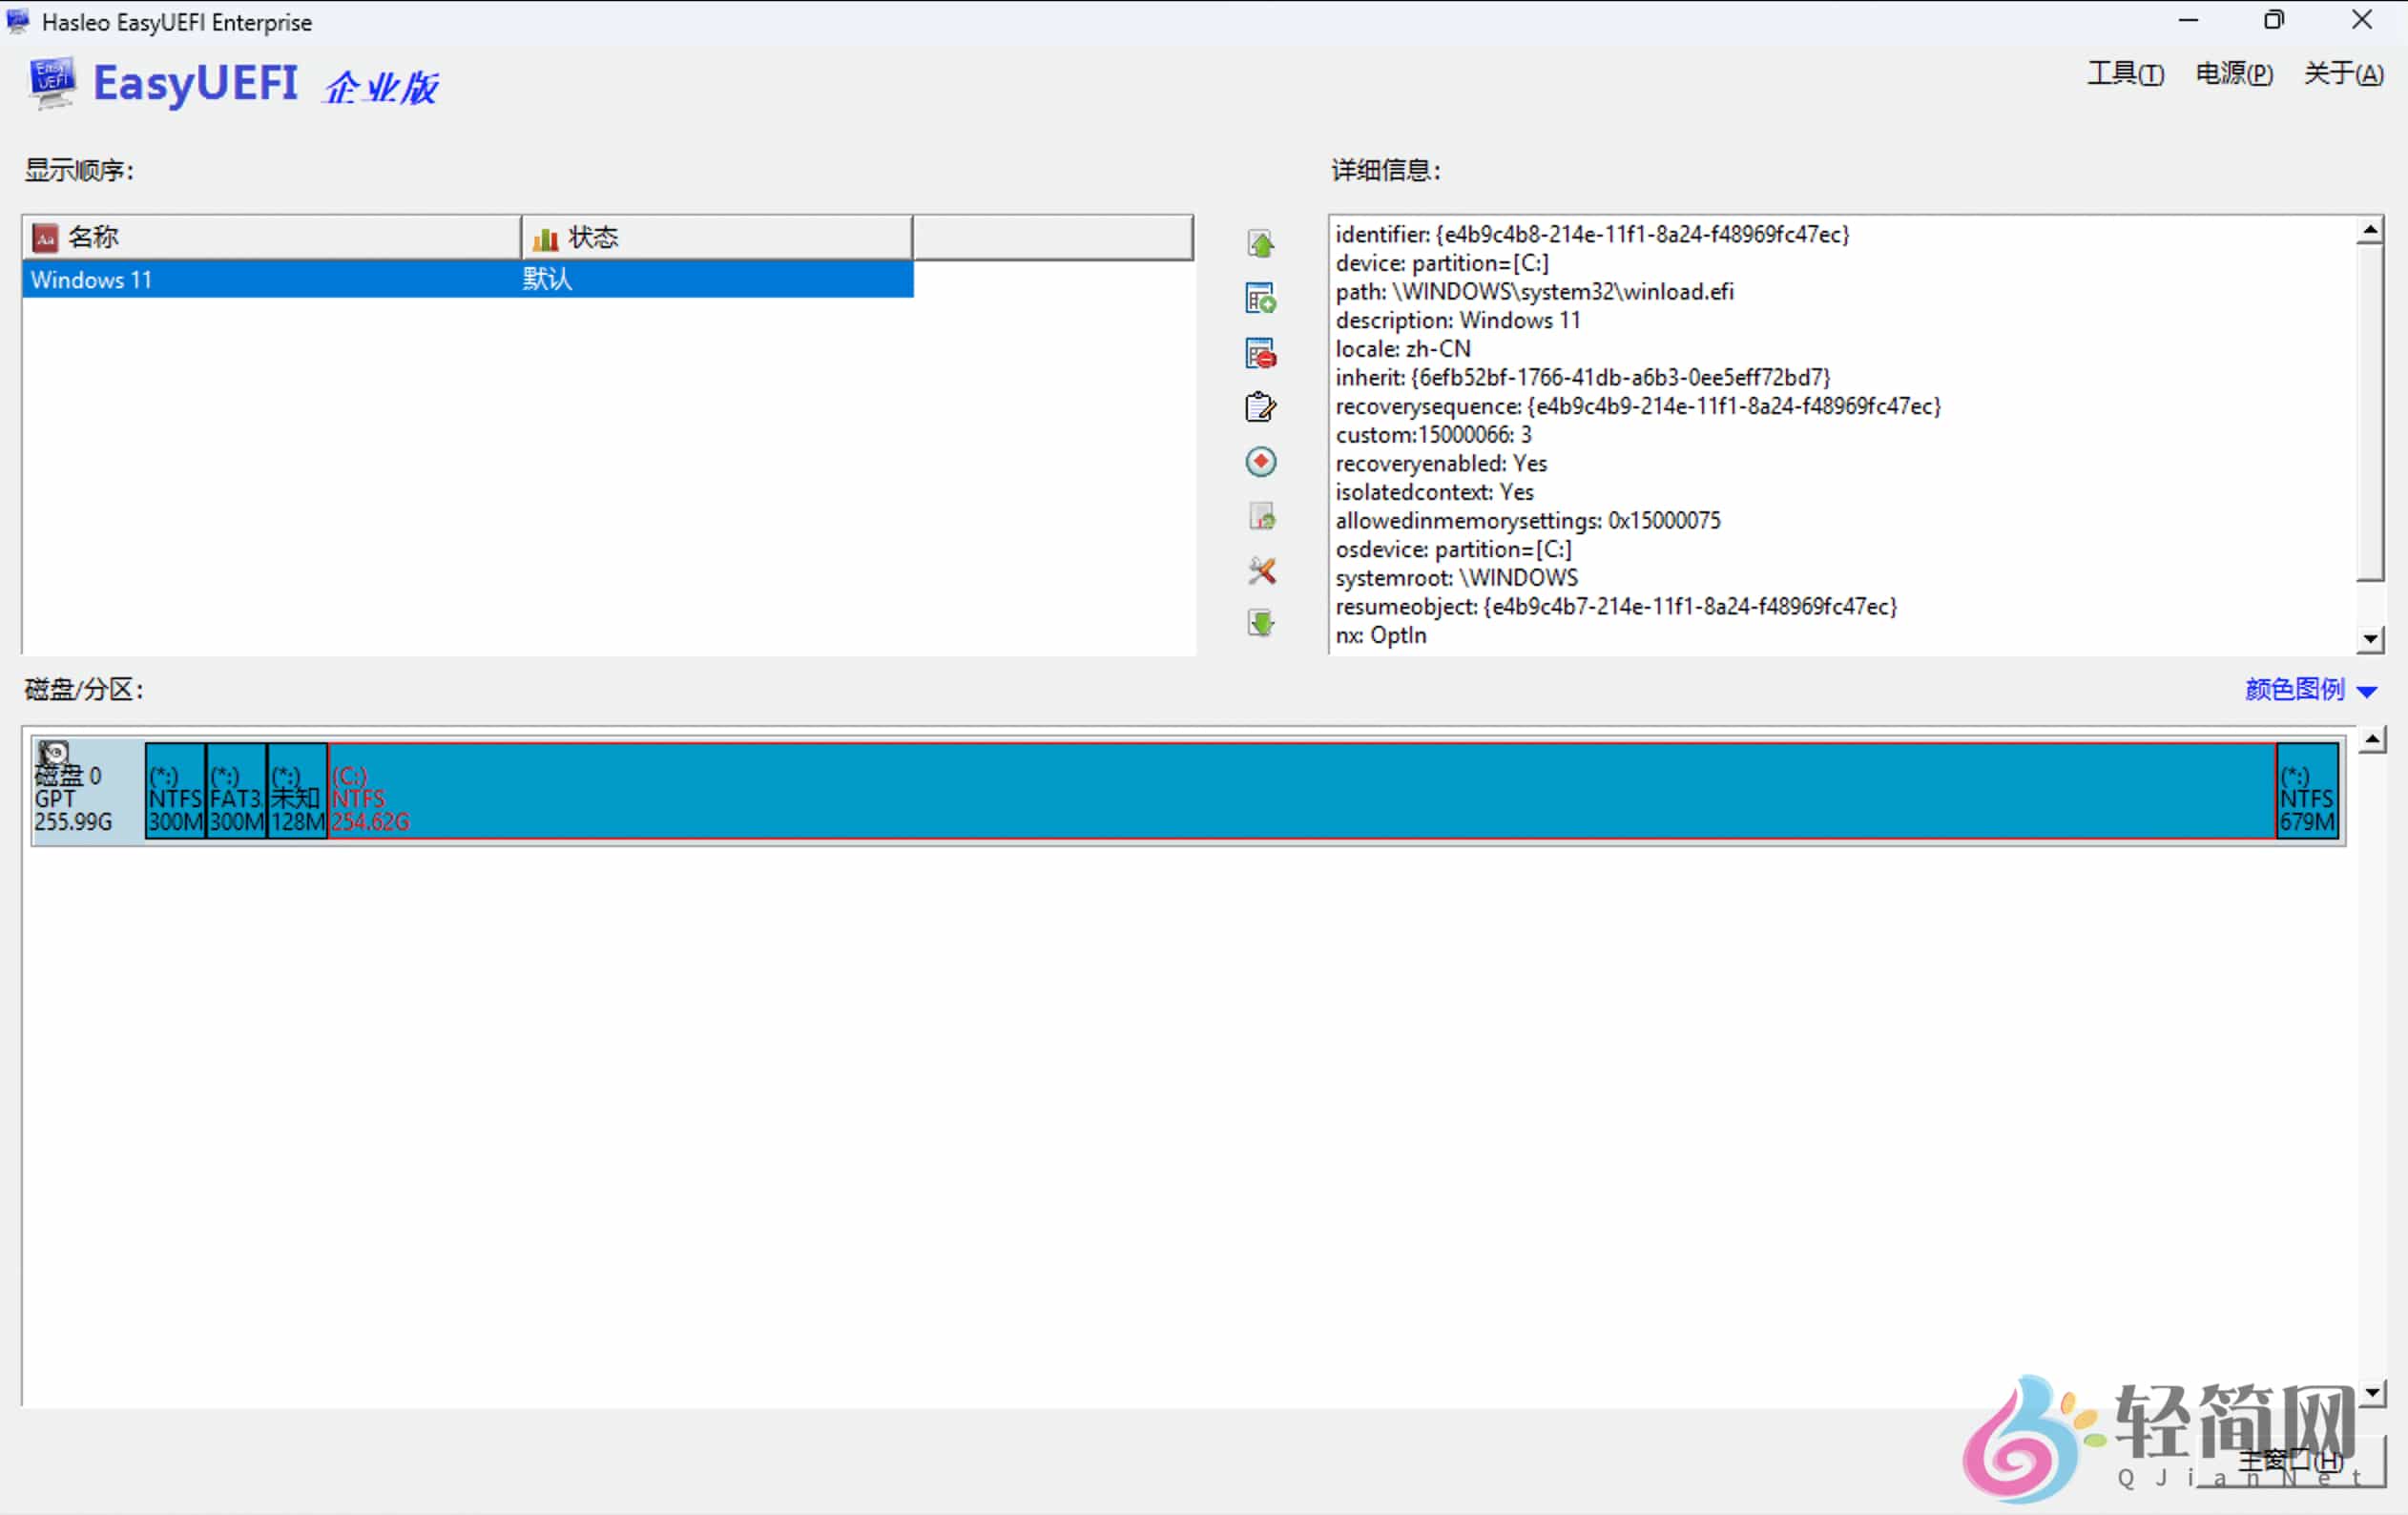
Task: Select the C: NTFS 254.62G partition
Action: coord(1302,789)
